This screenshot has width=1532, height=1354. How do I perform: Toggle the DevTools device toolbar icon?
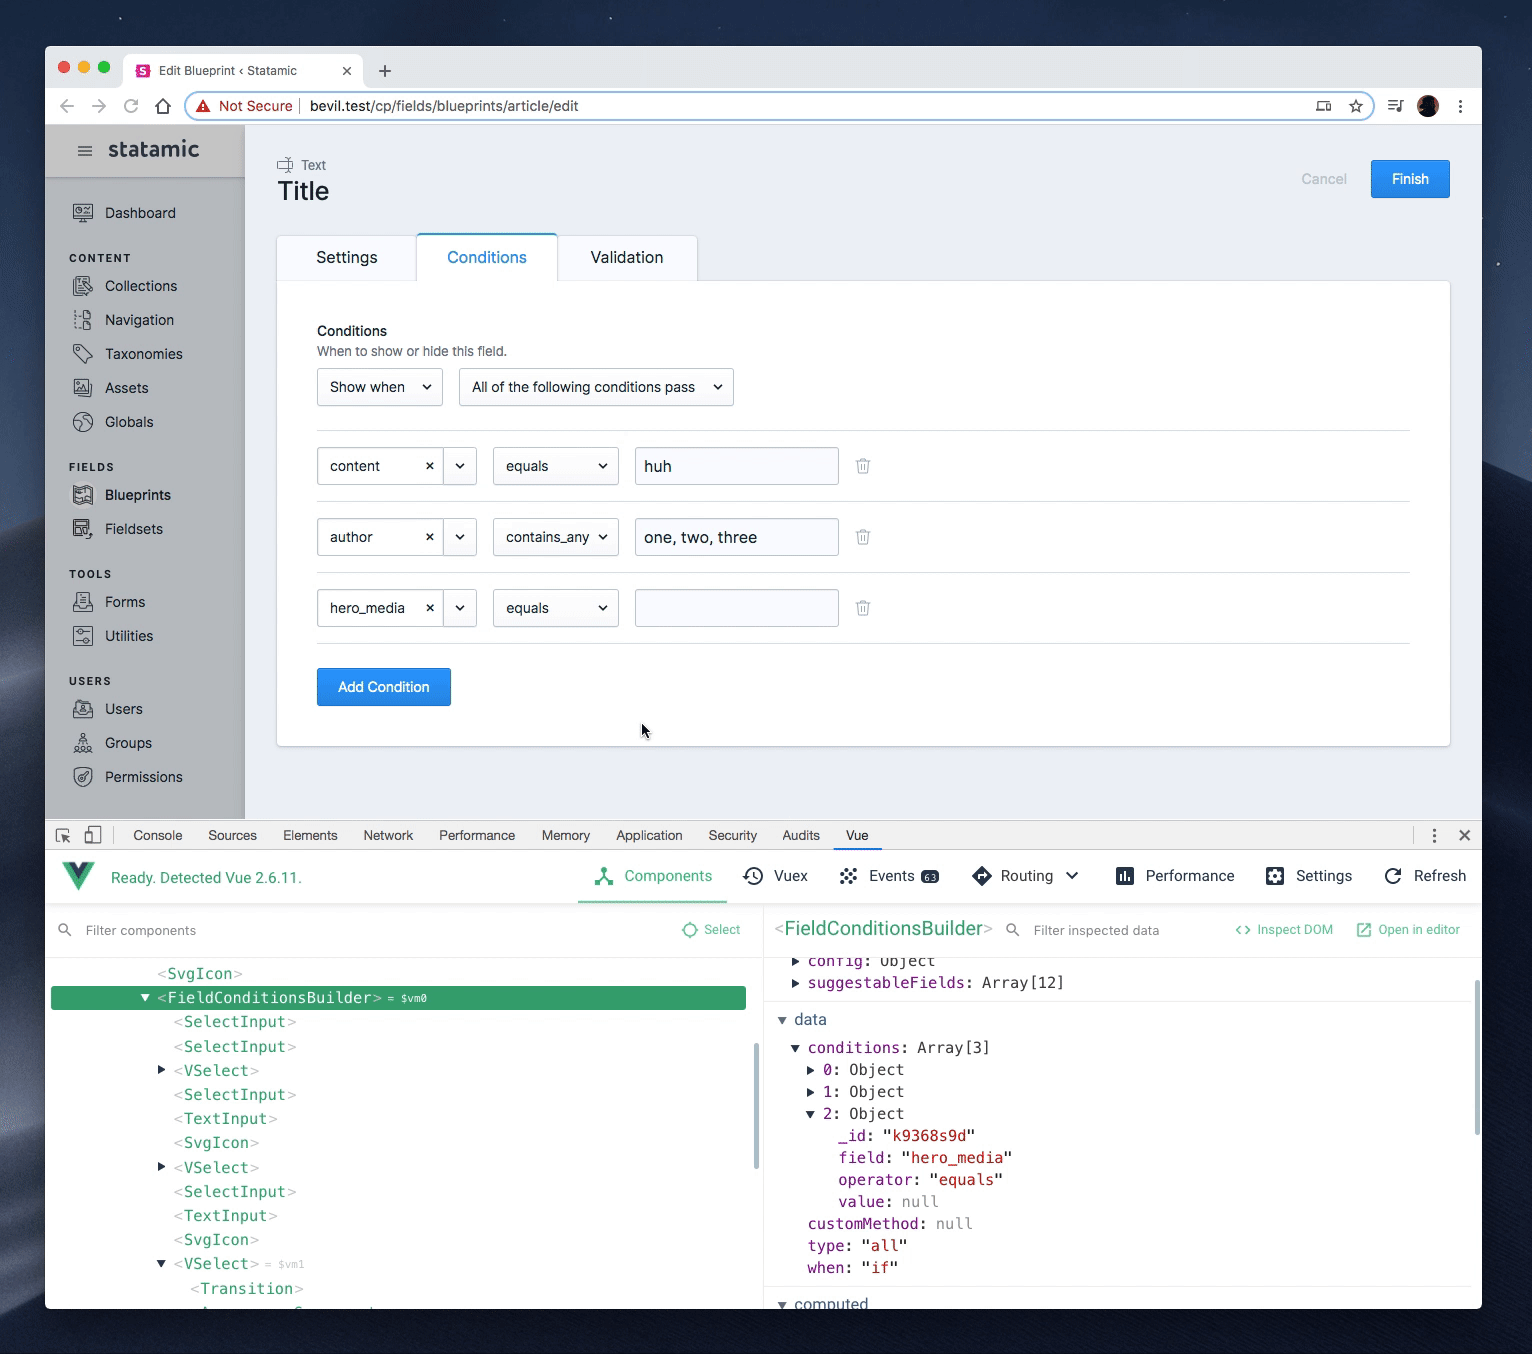pyautogui.click(x=93, y=835)
